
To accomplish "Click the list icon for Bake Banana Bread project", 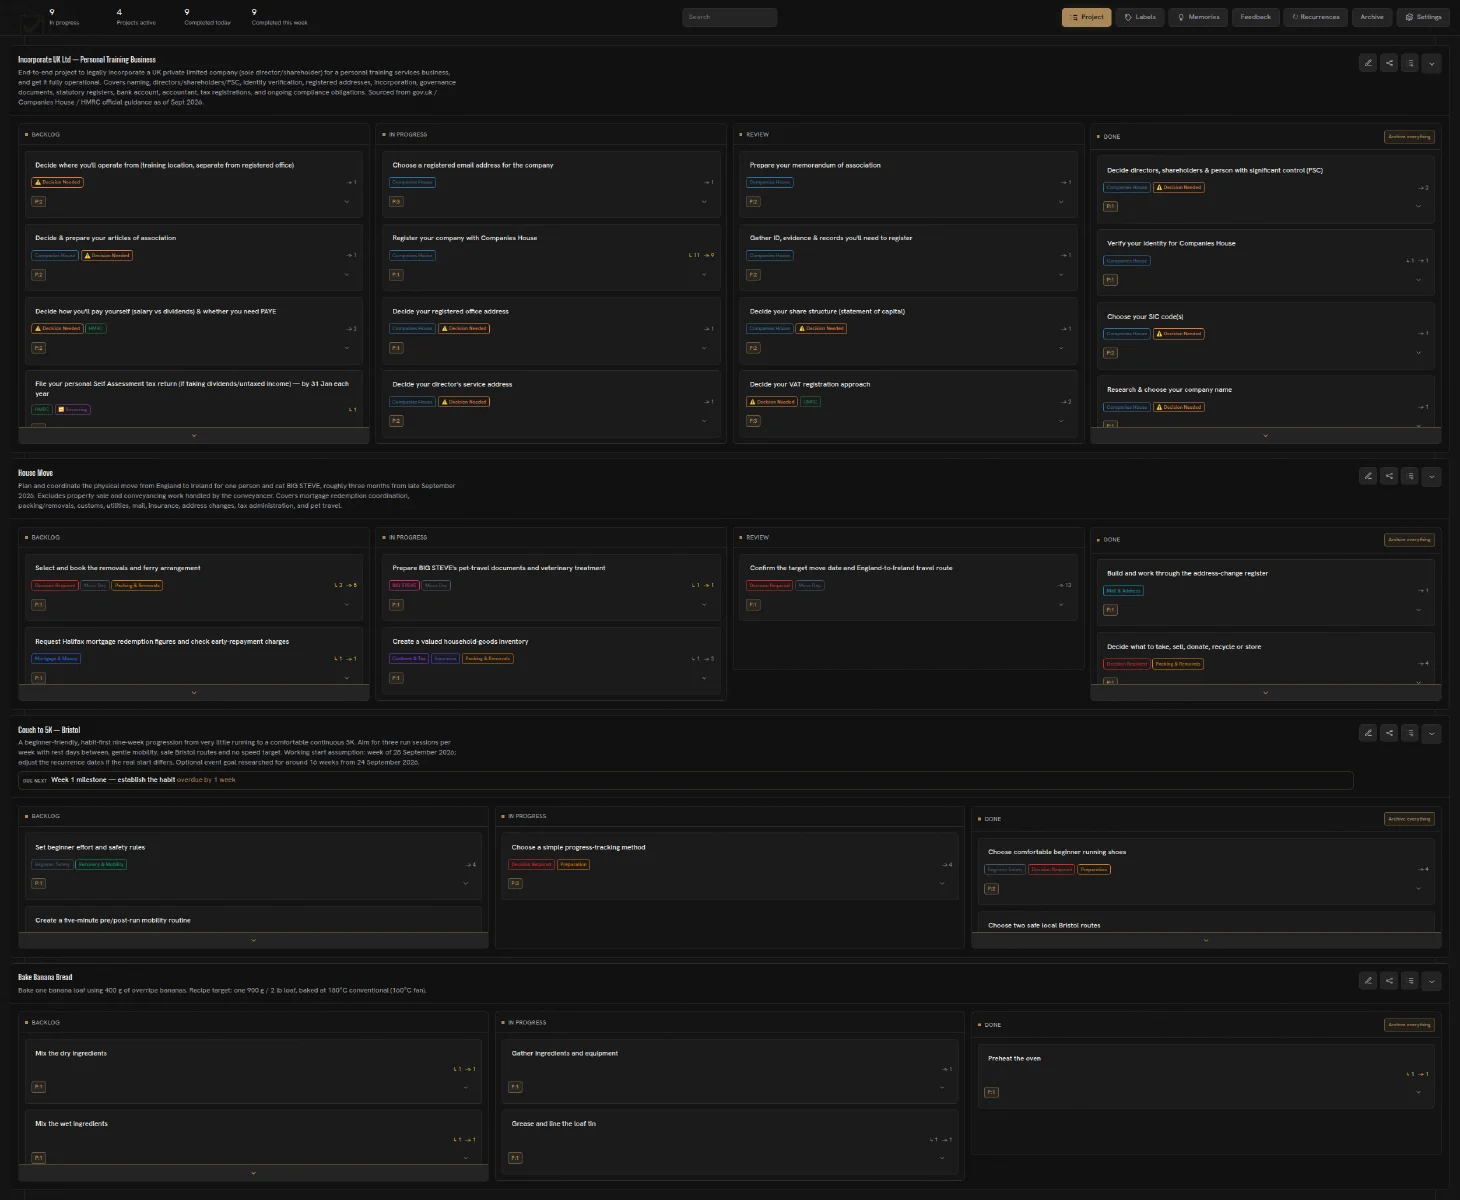I will [x=1410, y=981].
